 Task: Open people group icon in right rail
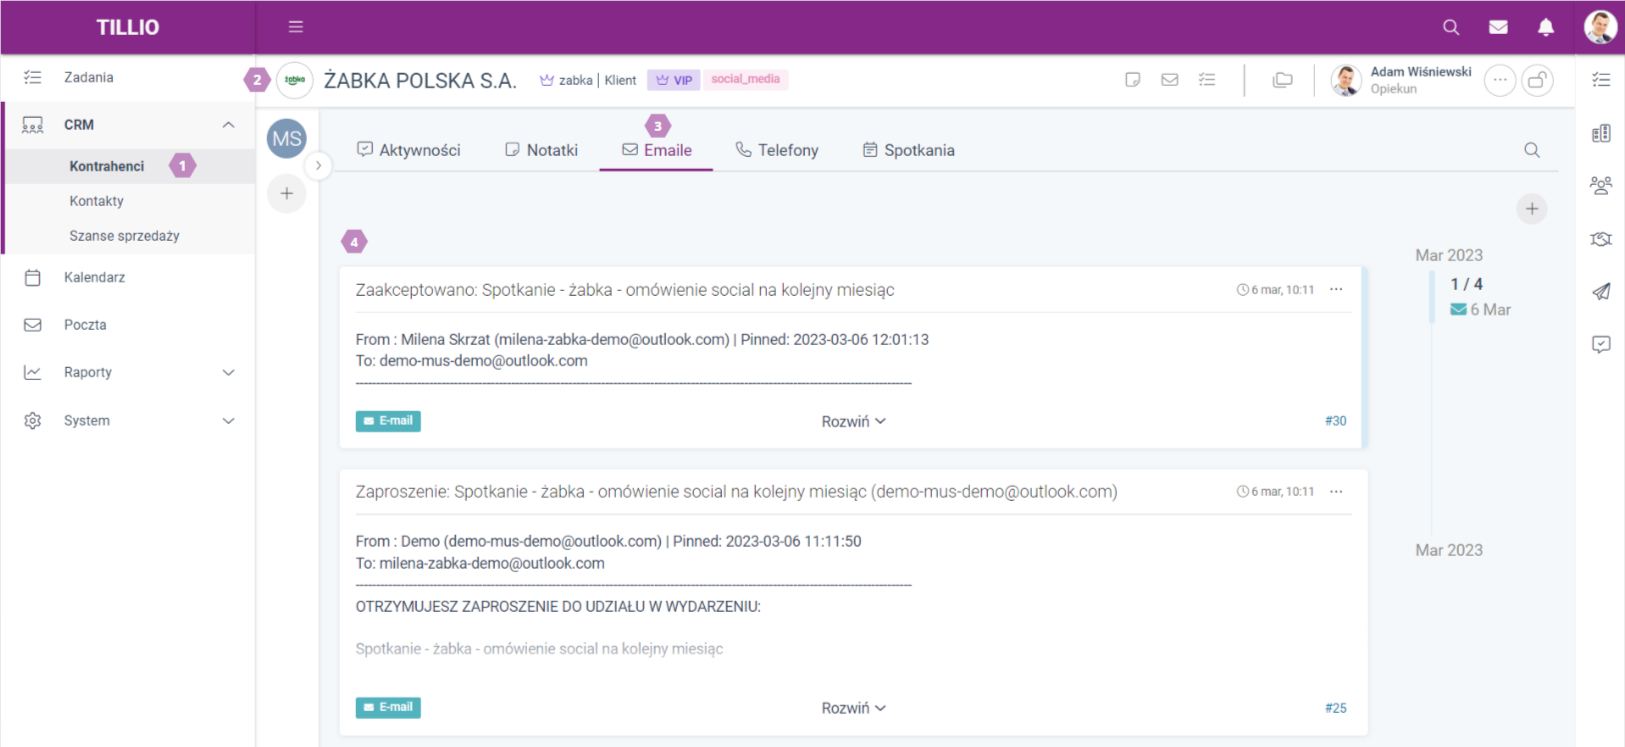pos(1601,185)
